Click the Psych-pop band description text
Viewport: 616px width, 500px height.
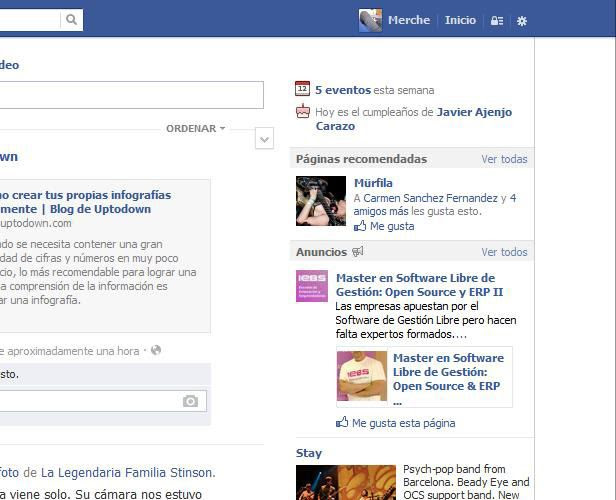tap(466, 482)
